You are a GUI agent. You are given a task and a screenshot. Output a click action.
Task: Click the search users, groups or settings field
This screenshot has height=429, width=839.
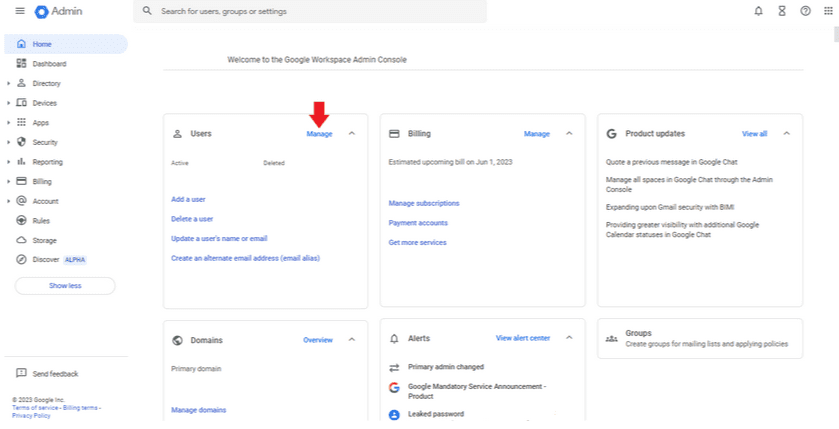coord(310,11)
